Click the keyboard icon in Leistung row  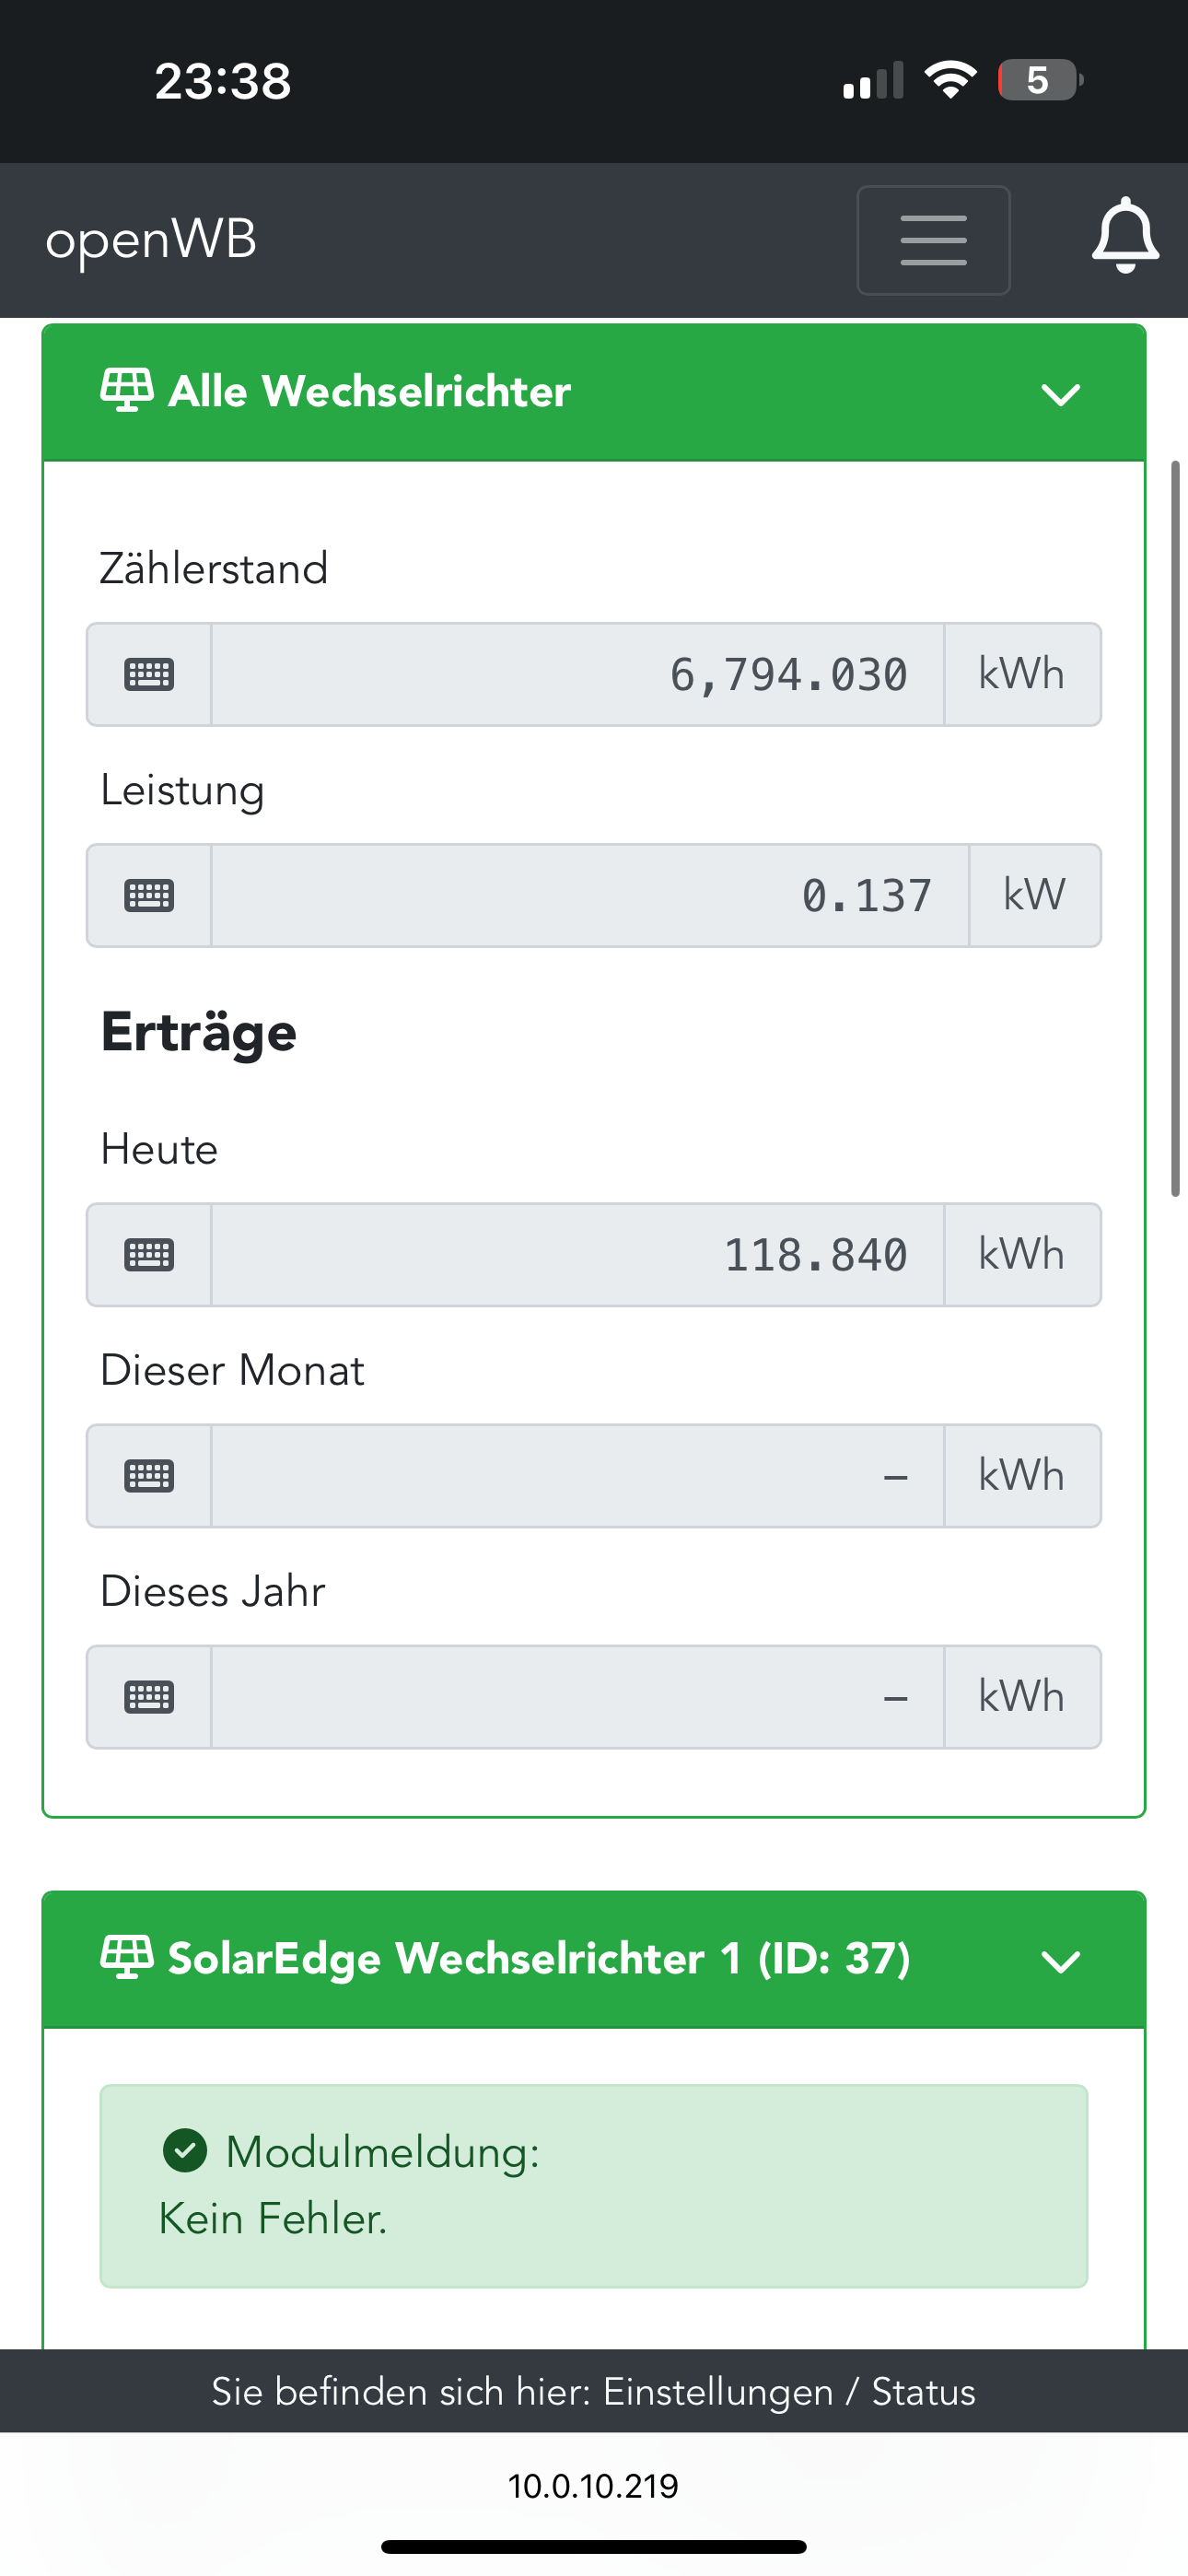coord(149,896)
